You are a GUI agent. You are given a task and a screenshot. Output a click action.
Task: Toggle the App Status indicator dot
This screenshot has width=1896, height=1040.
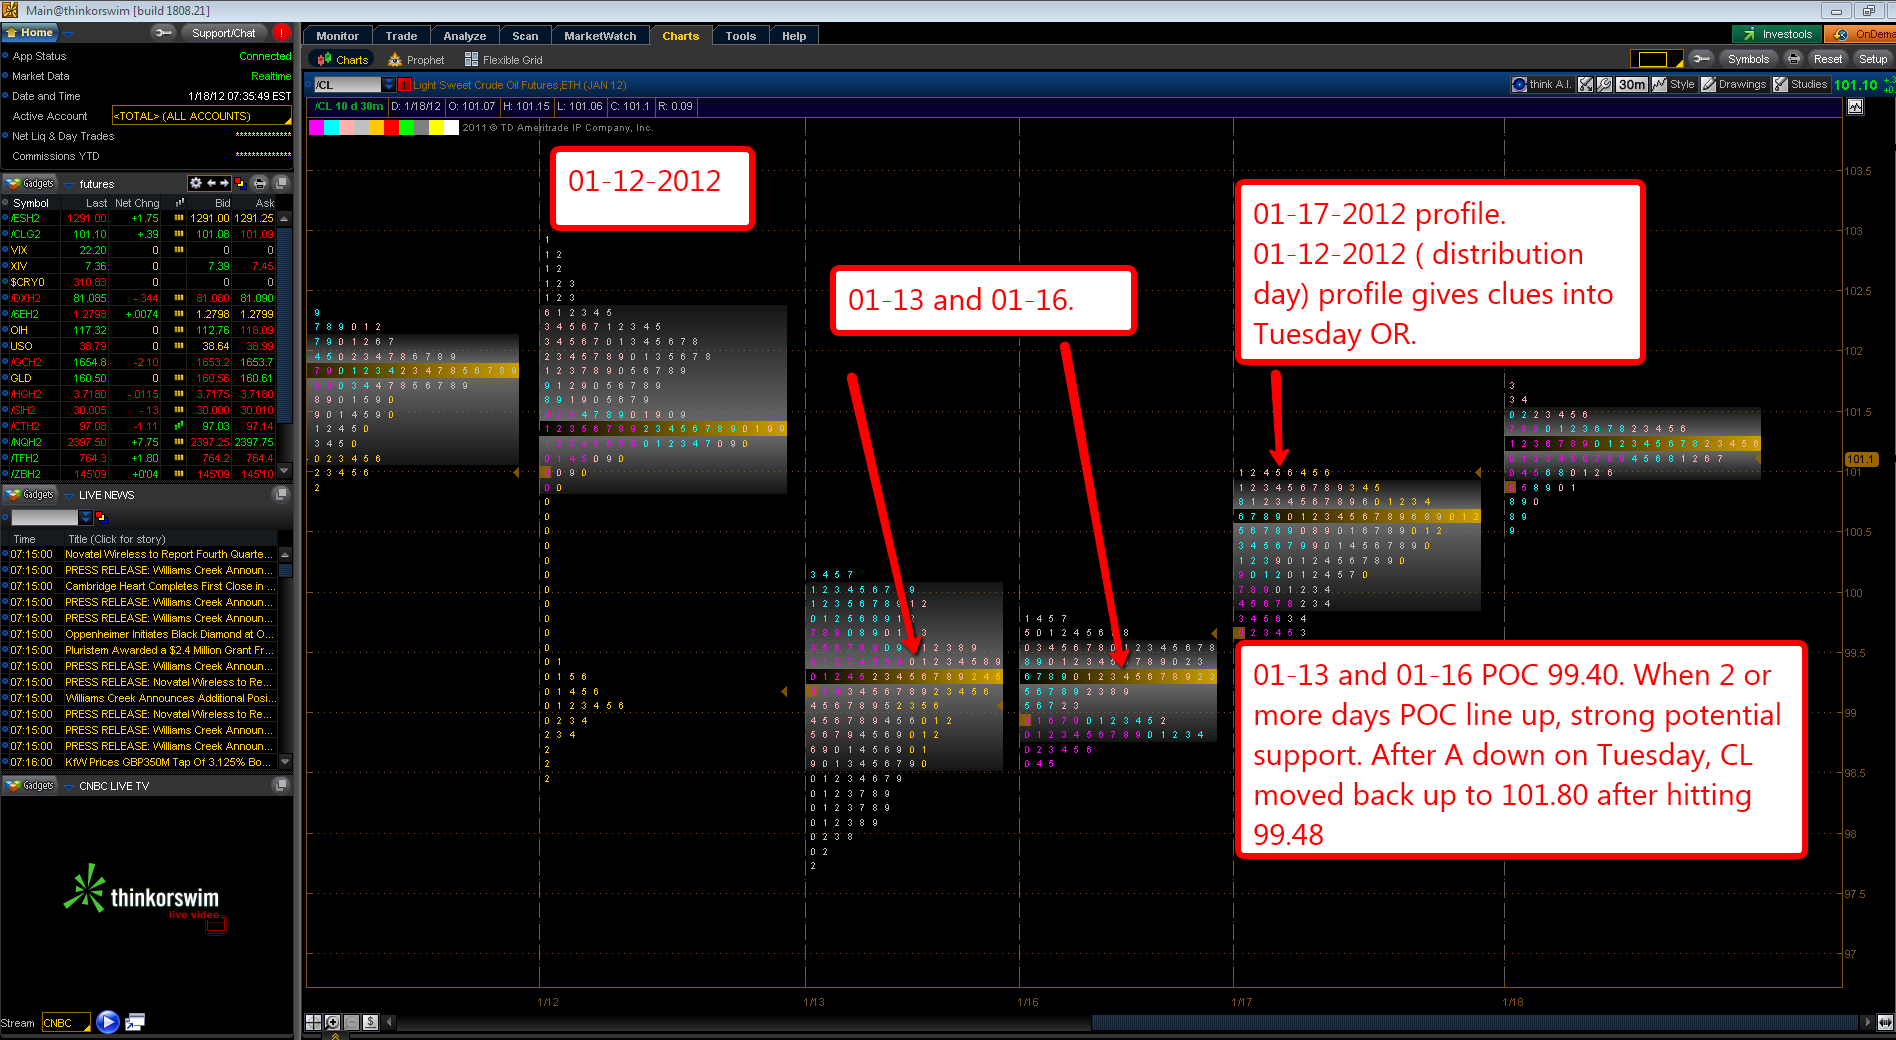(5, 56)
